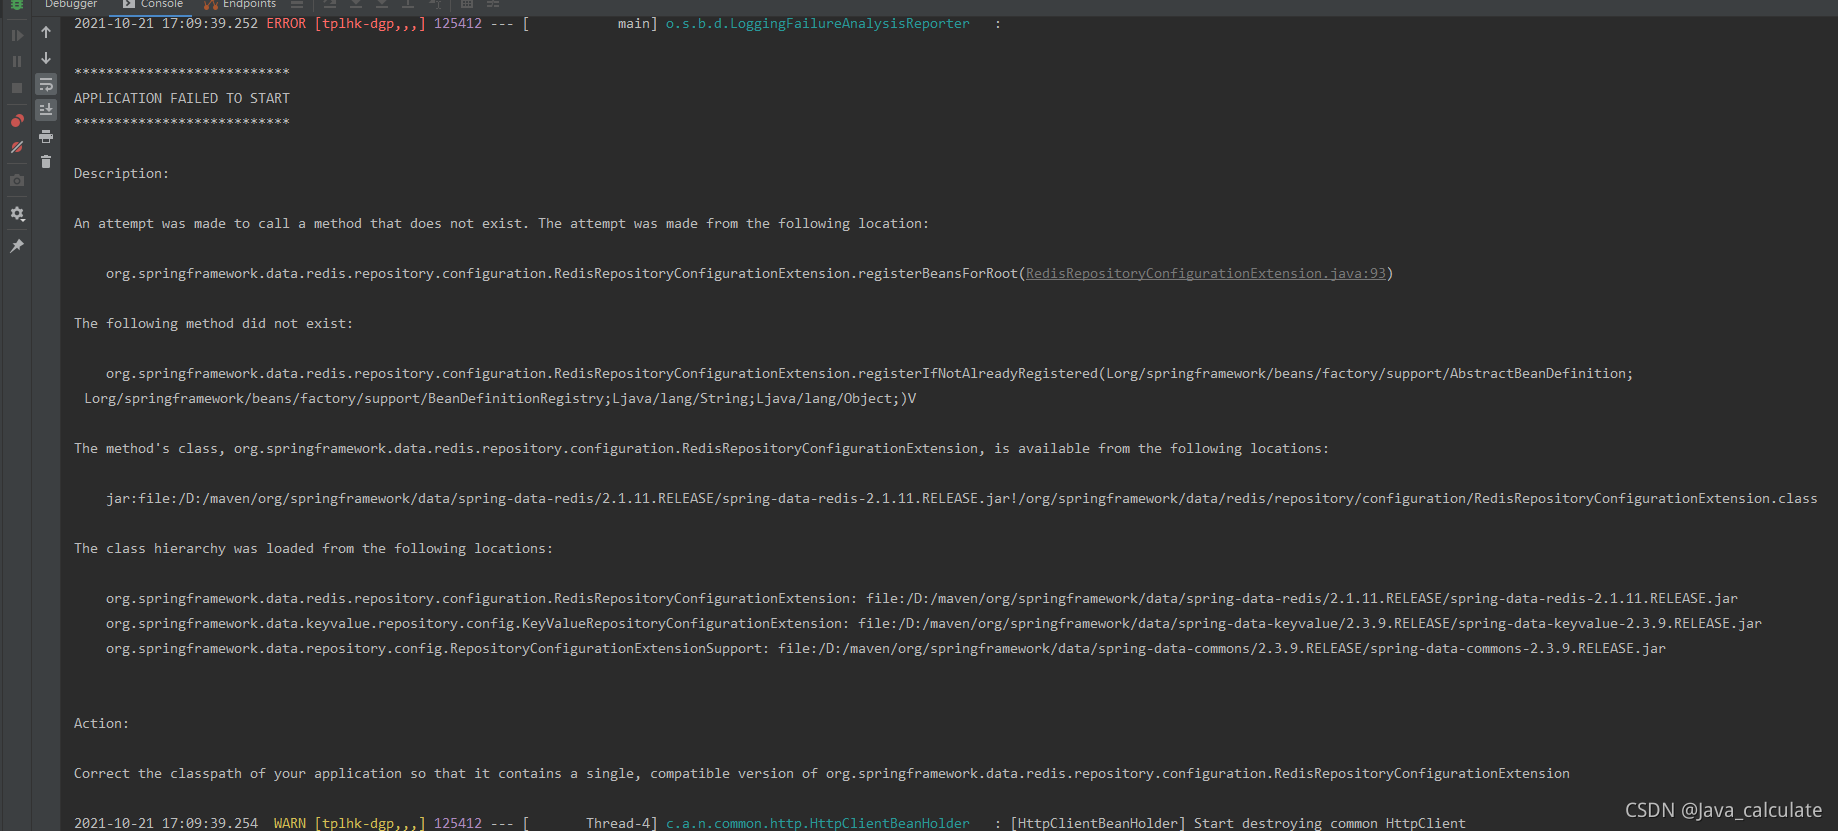This screenshot has width=1838, height=831.
Task: Toggle Soft-Wrap in the console
Action: click(x=46, y=84)
